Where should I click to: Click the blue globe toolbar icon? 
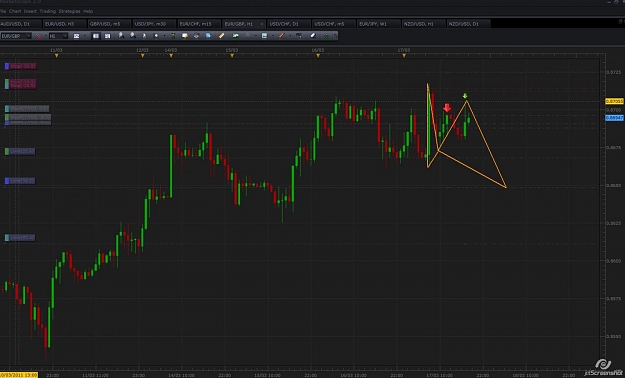point(208,36)
